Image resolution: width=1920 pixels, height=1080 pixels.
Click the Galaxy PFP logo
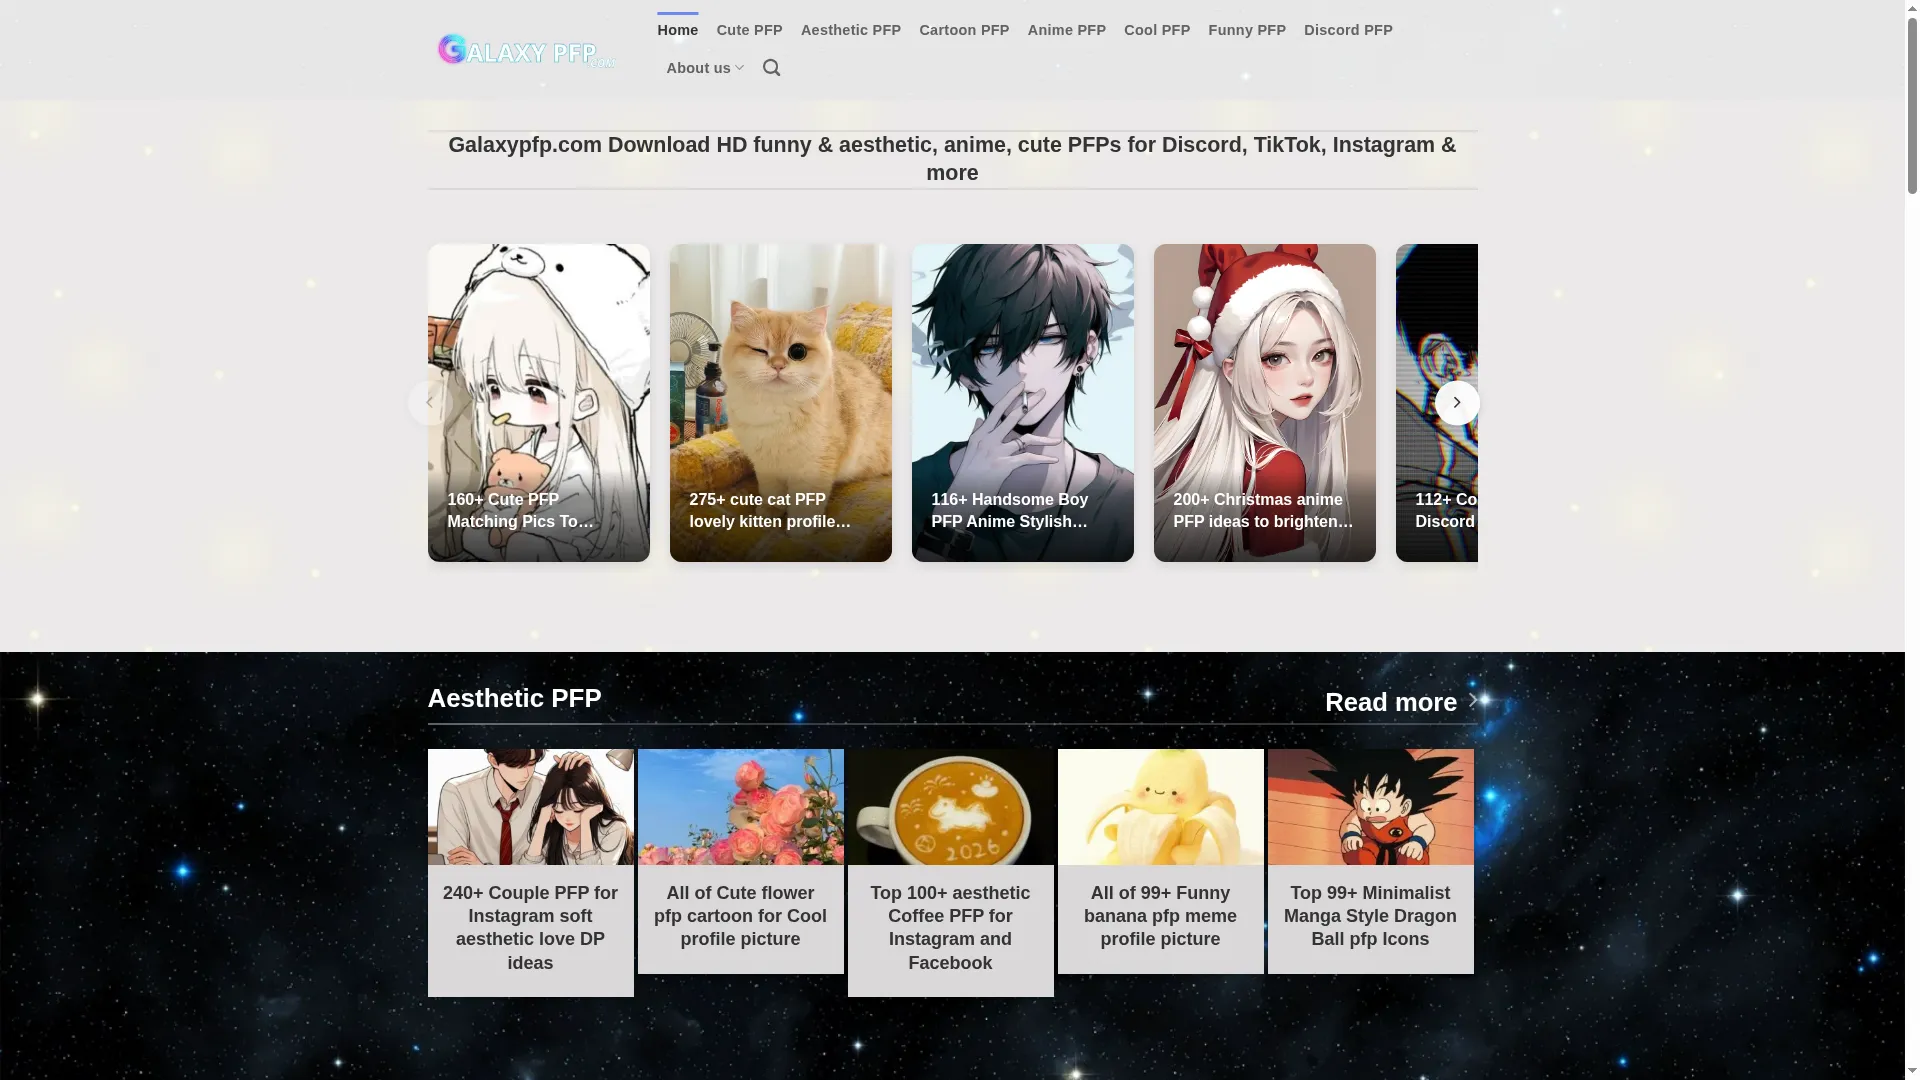click(526, 50)
